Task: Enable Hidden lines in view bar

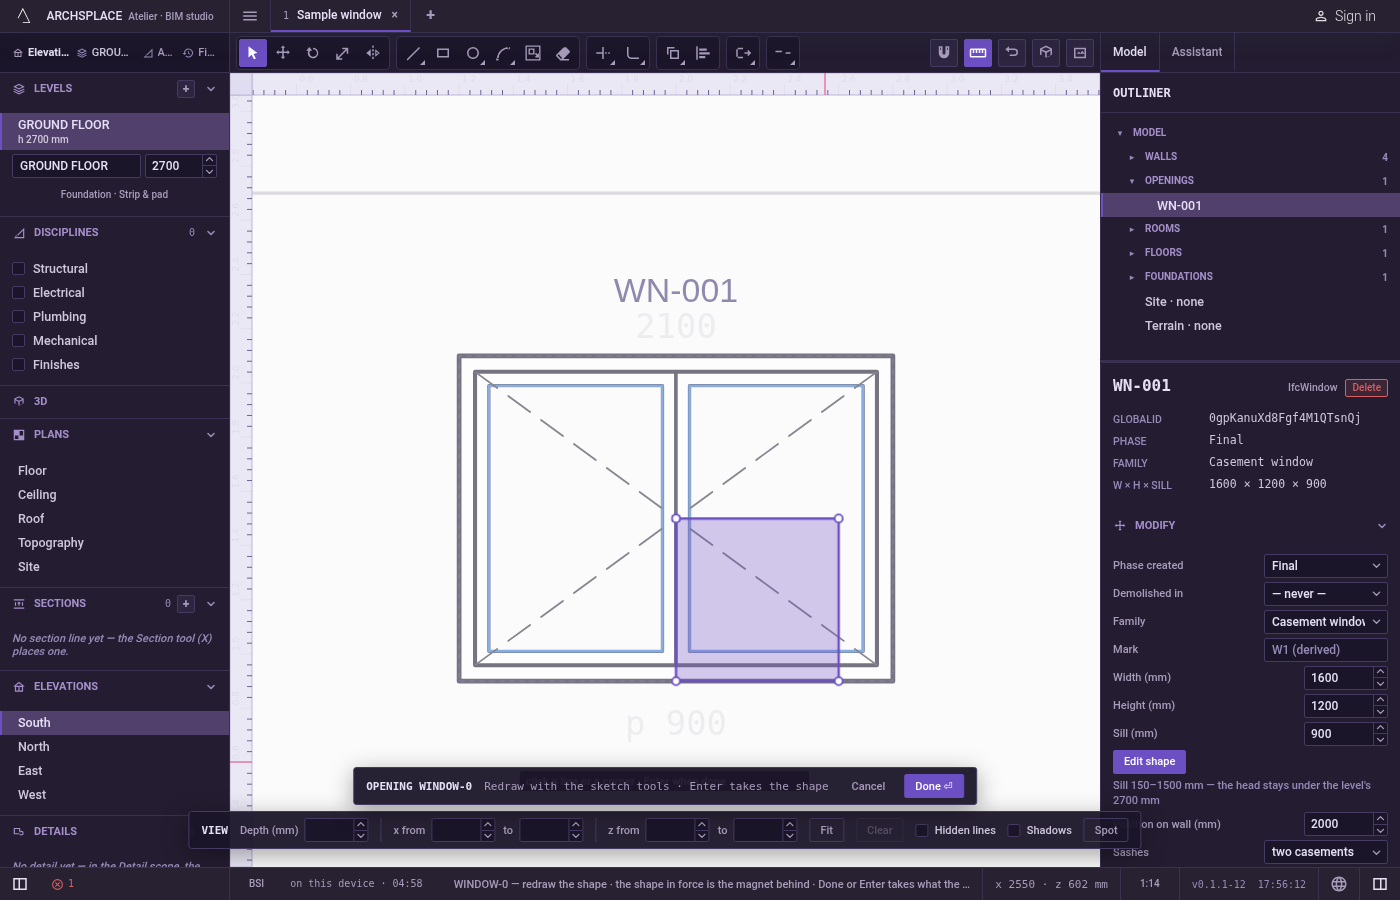Action: [922, 830]
